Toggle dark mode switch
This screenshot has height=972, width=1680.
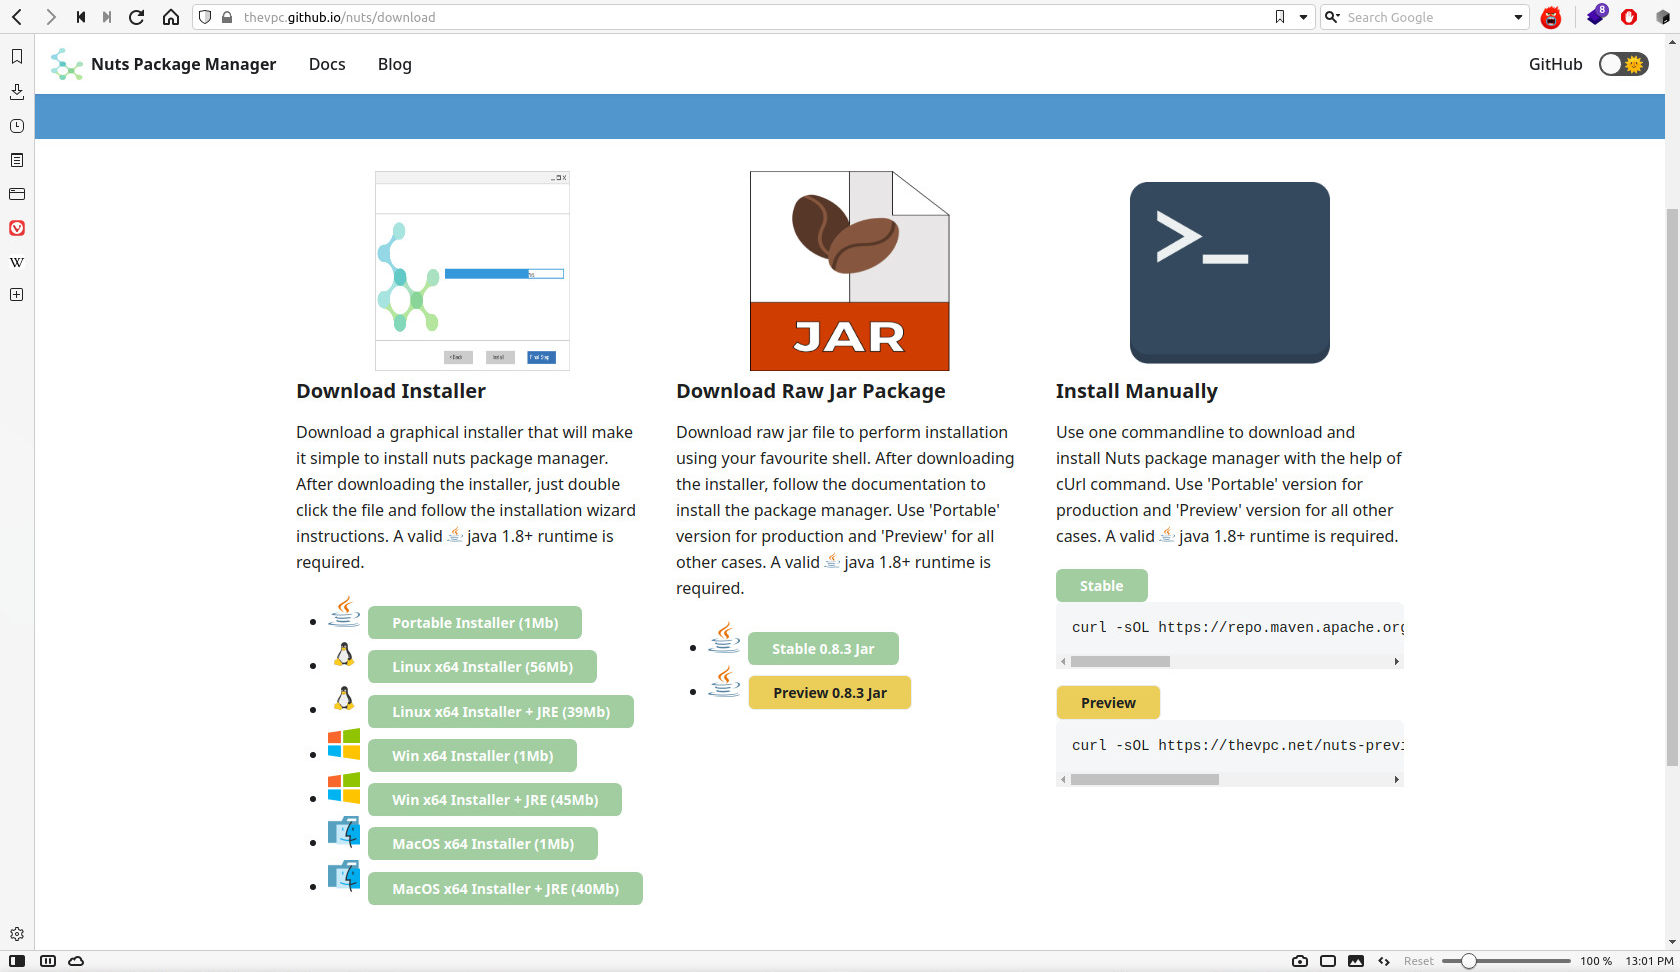(1623, 64)
